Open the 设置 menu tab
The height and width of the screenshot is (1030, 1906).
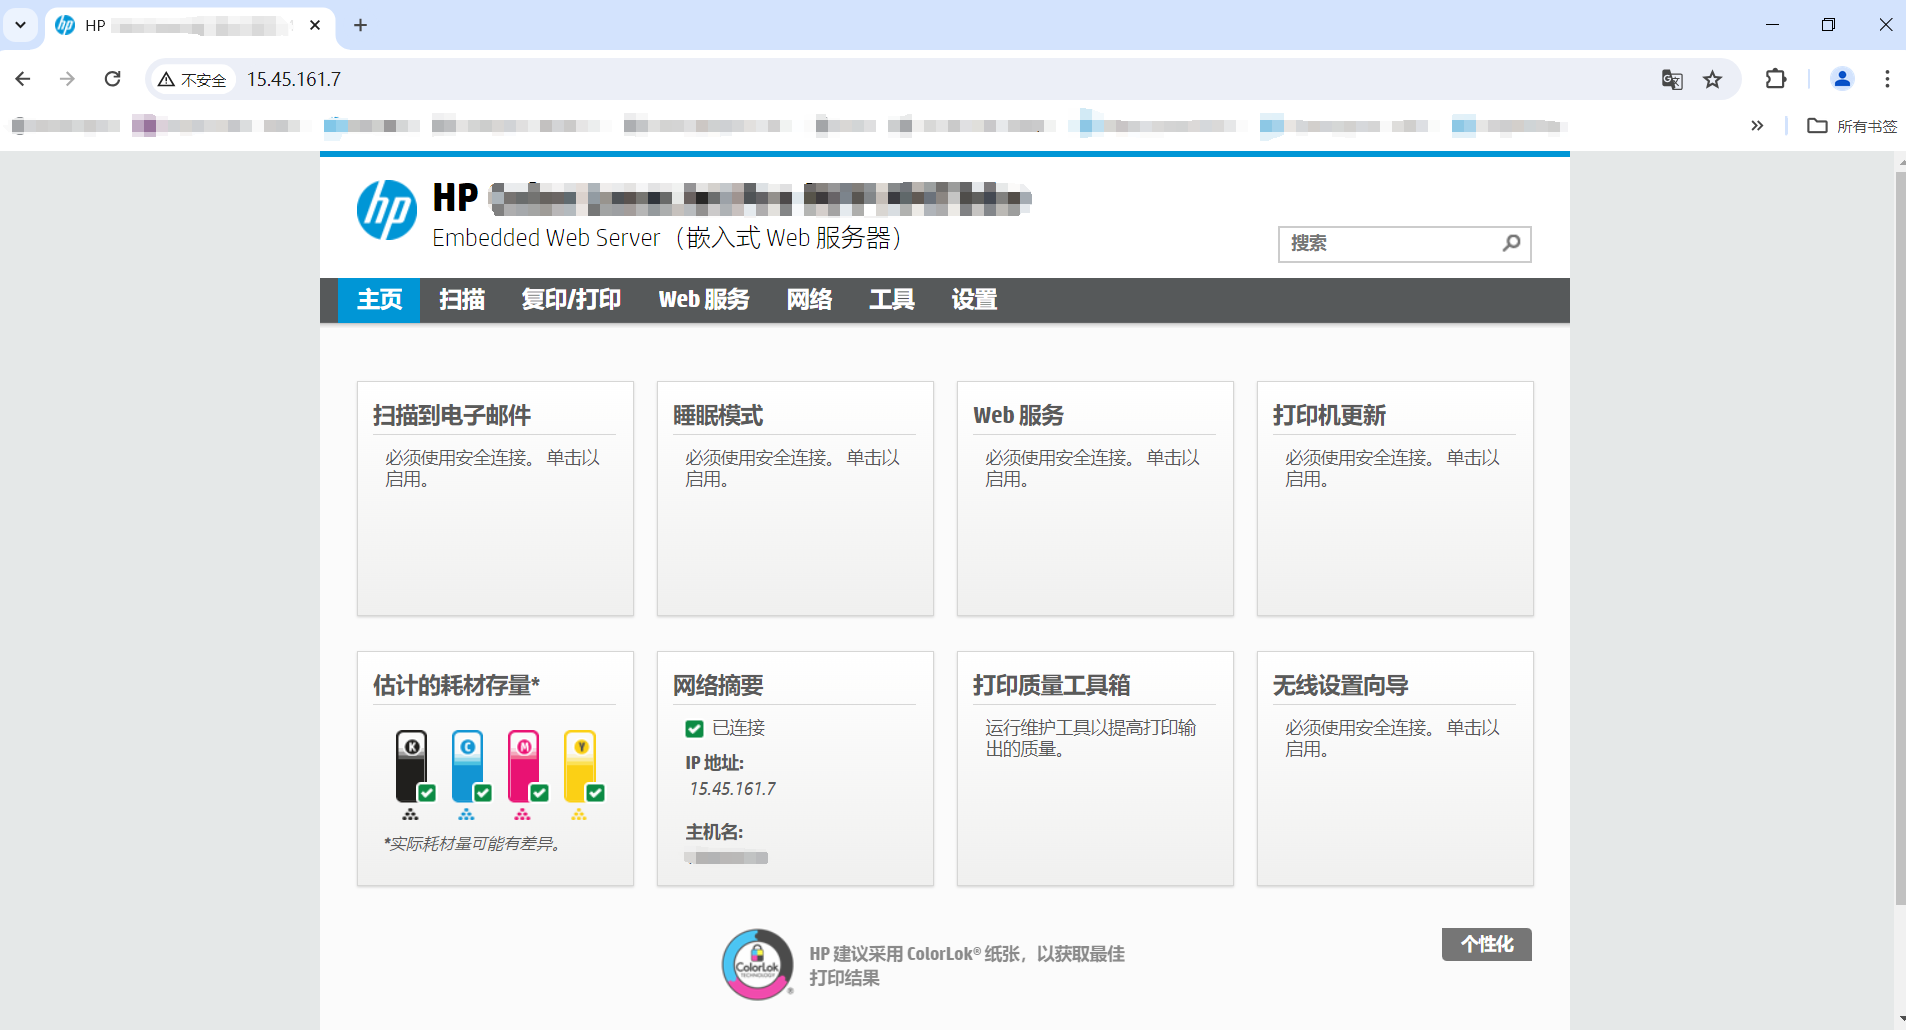click(x=973, y=300)
